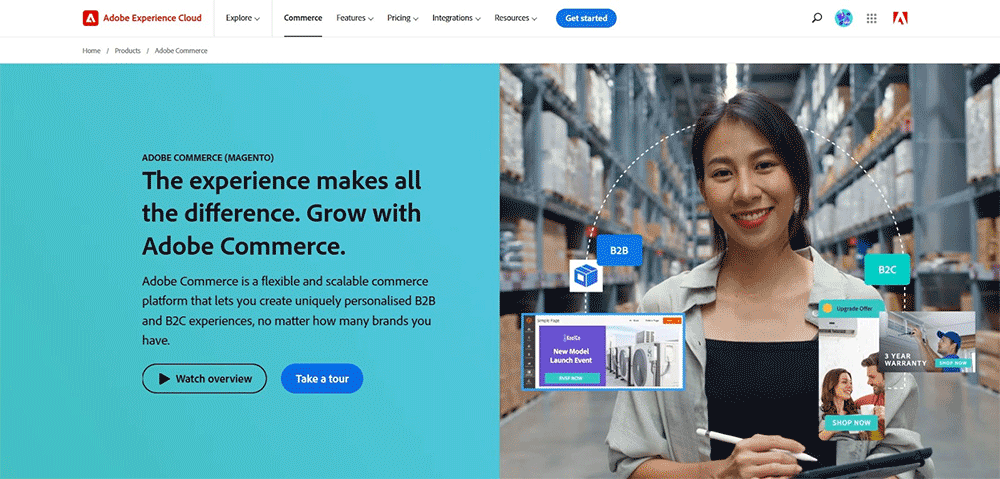Open the Resources dropdown menu
Screen dimensions: 1000x479
516,18
